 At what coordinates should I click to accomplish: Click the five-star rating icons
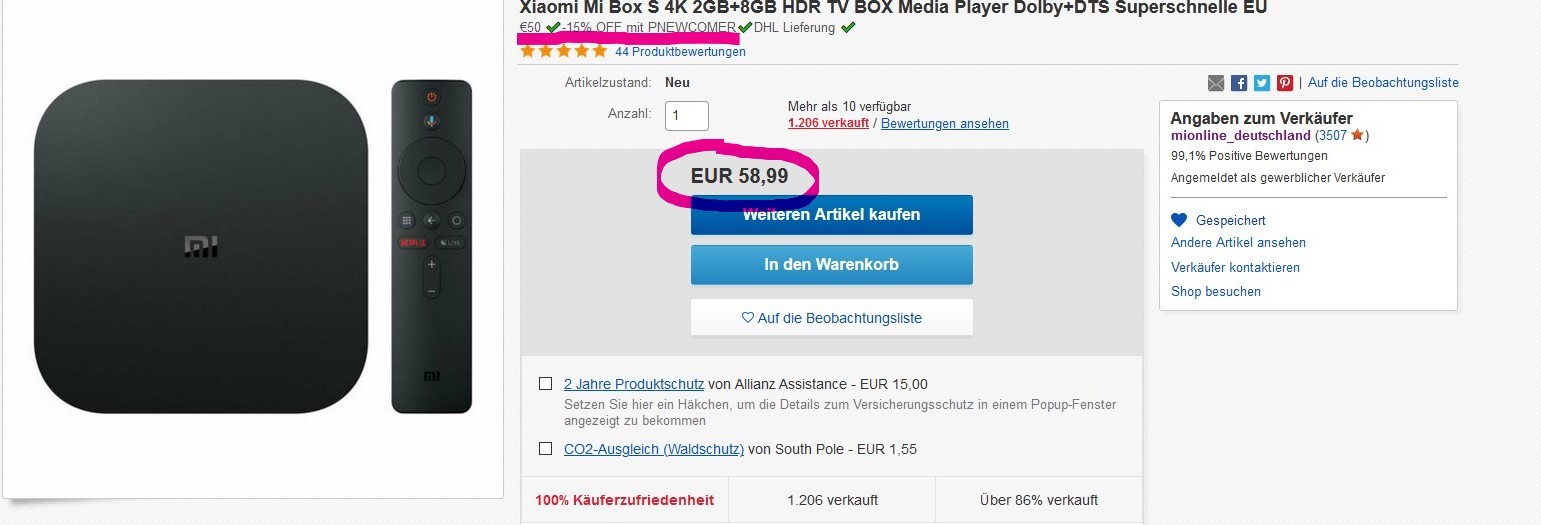(564, 51)
